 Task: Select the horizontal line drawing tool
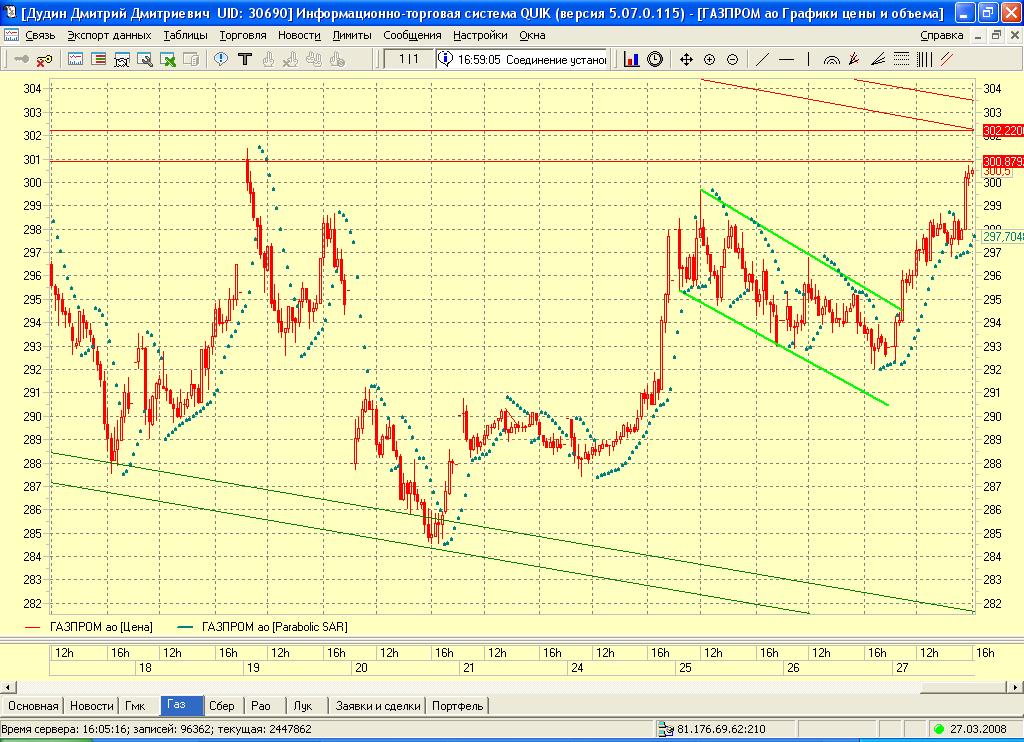pos(786,59)
